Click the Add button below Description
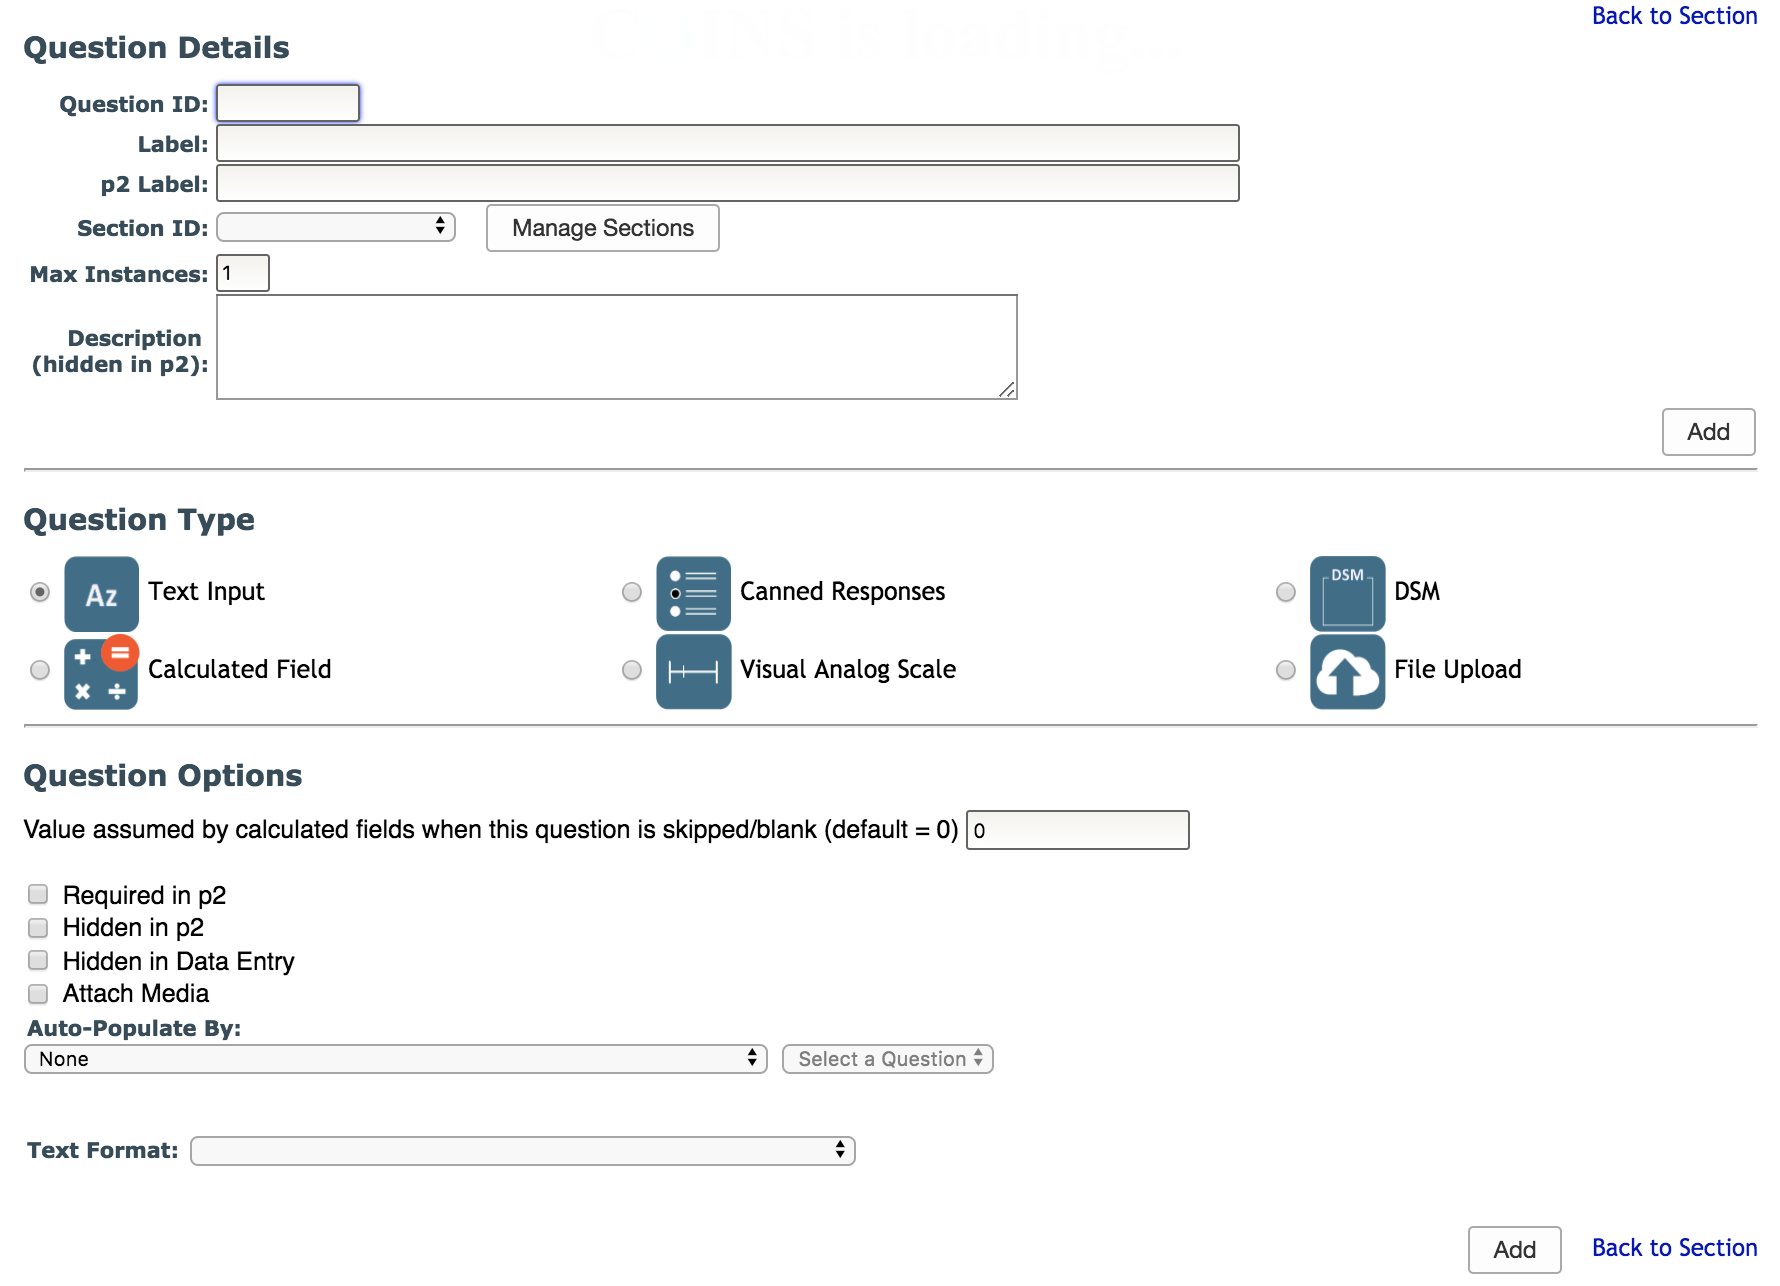Screen dimensions: 1780x1286 pyautogui.click(x=1708, y=432)
